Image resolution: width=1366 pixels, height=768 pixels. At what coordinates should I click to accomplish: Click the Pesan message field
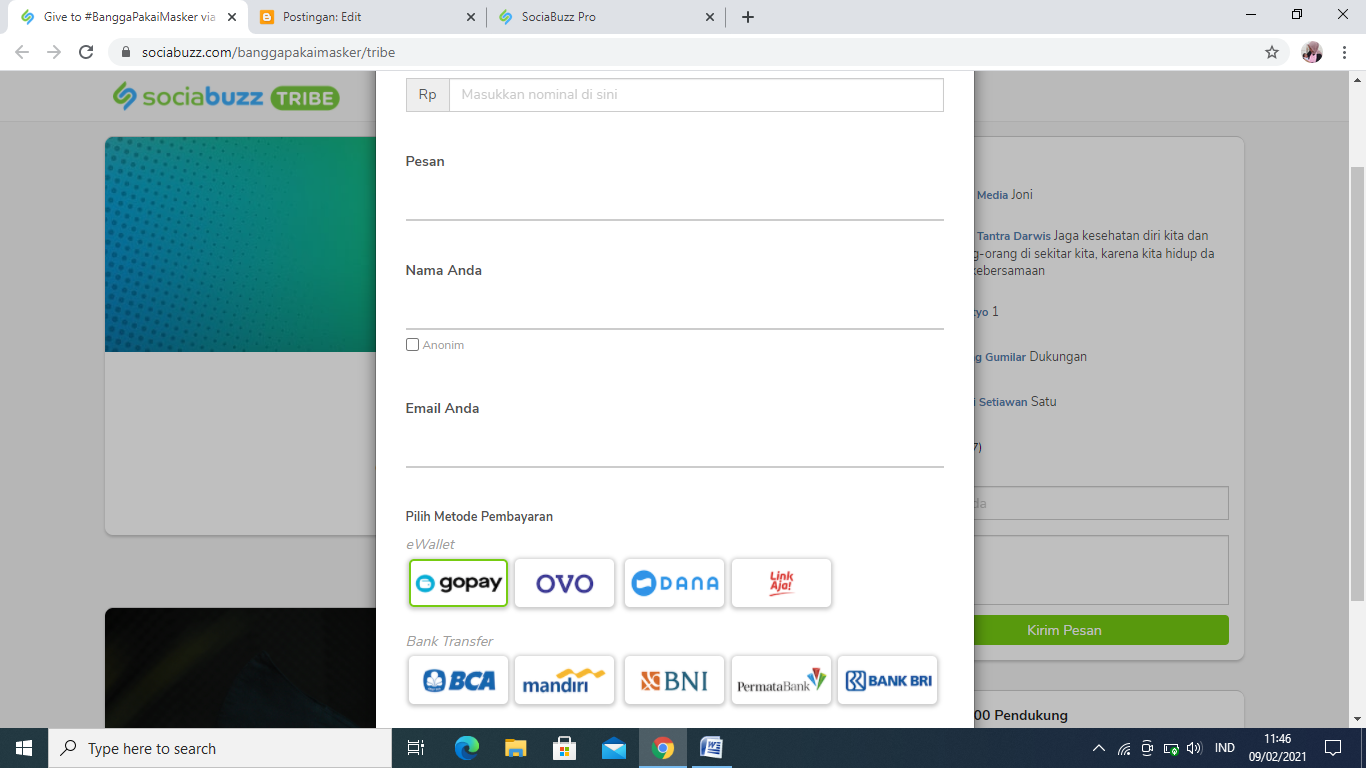point(674,199)
